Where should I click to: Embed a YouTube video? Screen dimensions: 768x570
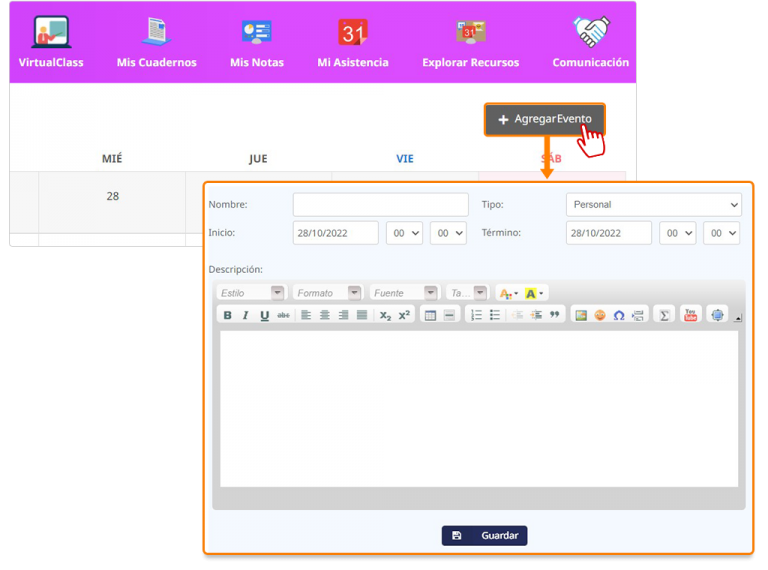click(x=691, y=315)
